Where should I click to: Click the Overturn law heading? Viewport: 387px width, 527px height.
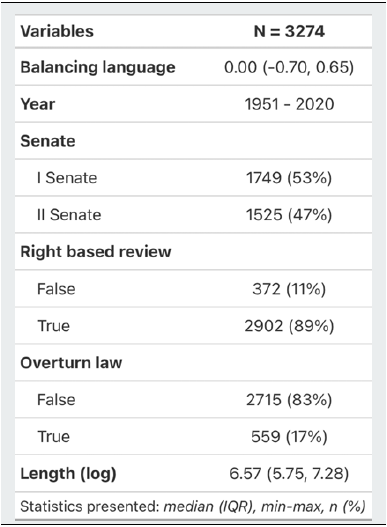71,363
